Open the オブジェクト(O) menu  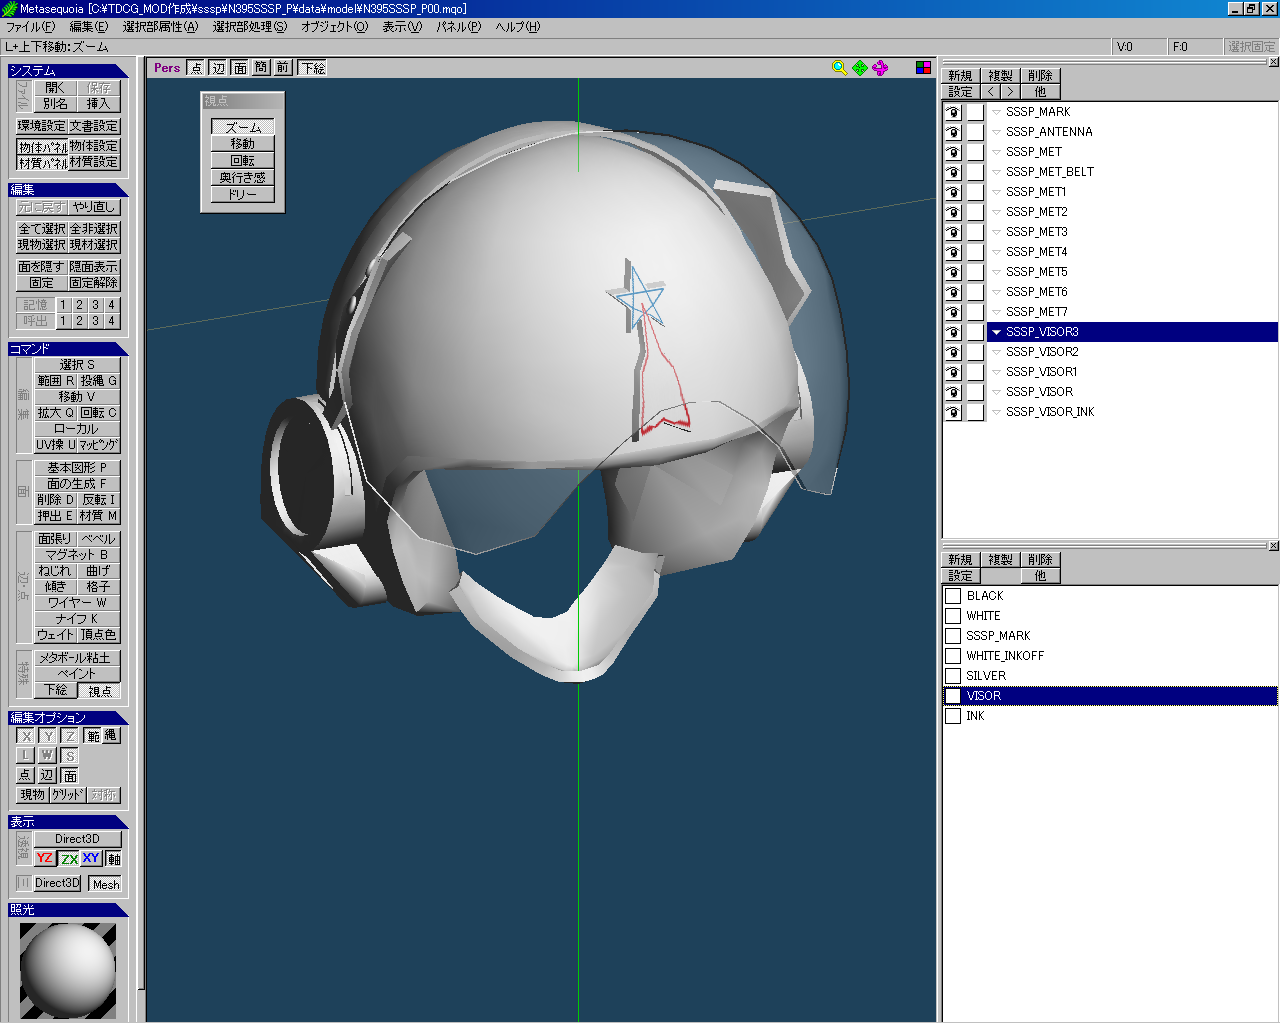click(334, 27)
